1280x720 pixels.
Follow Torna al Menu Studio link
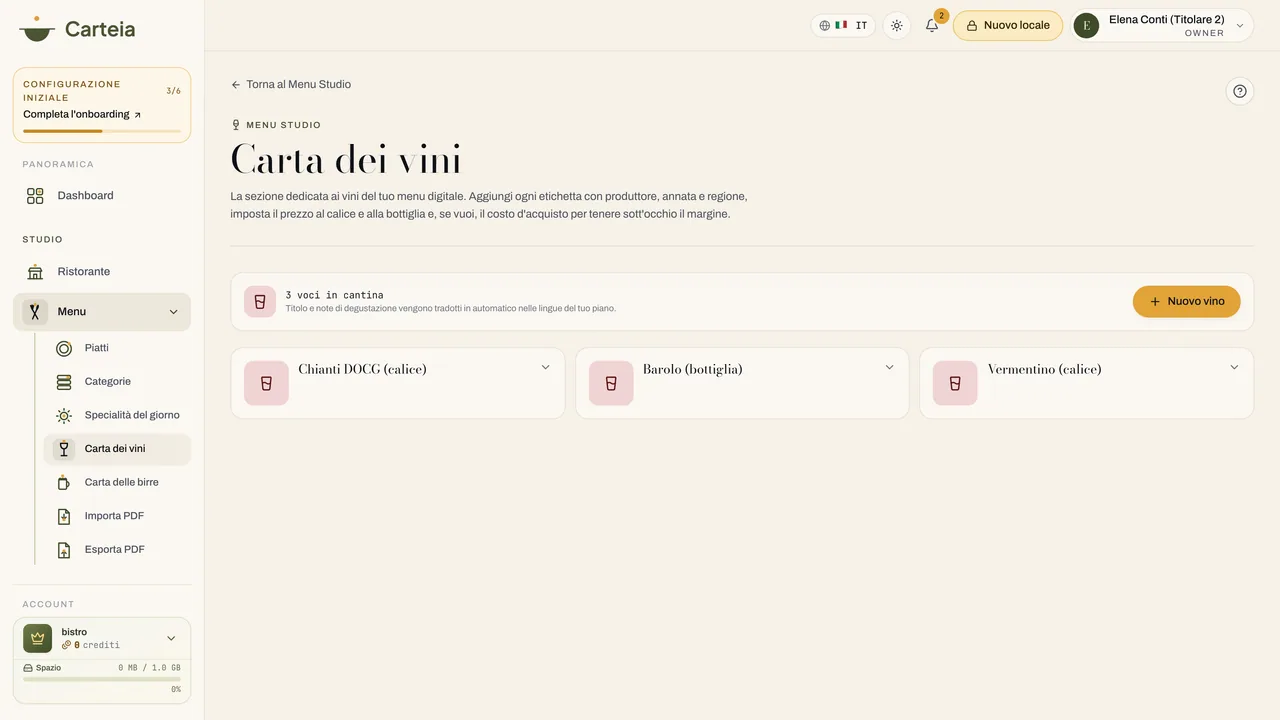[291, 85]
